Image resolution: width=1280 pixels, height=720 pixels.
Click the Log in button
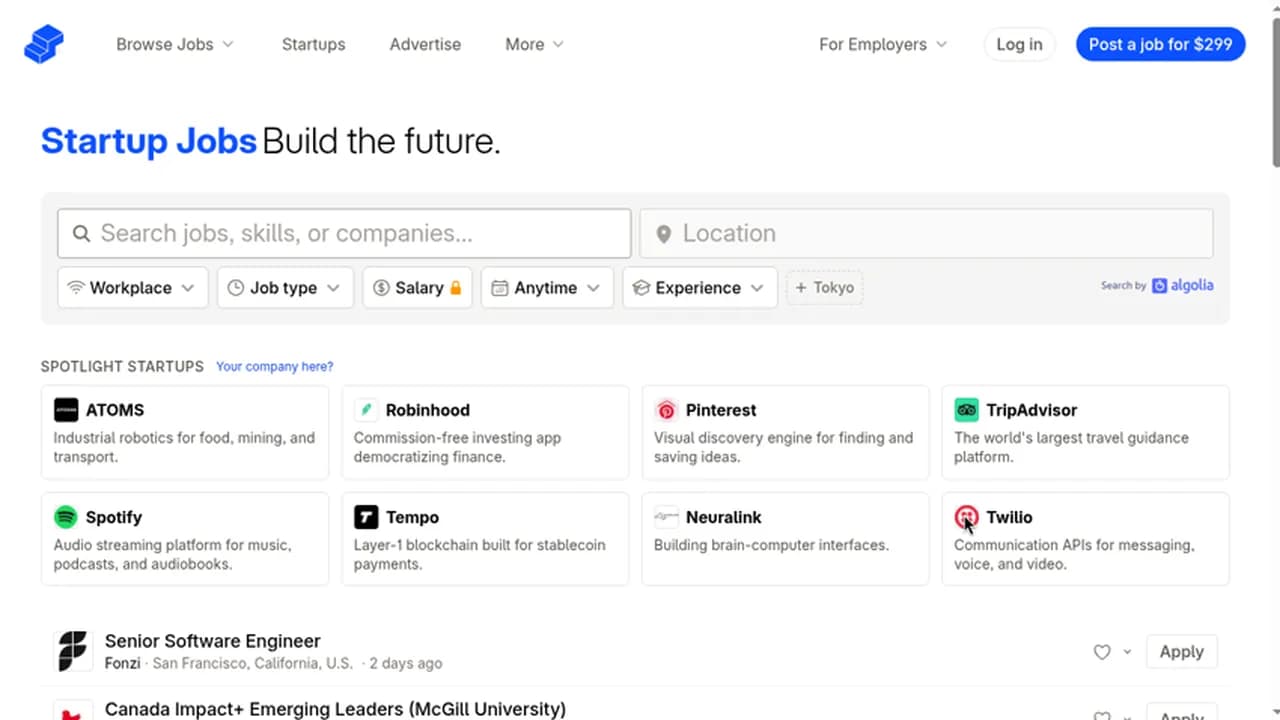[1019, 44]
